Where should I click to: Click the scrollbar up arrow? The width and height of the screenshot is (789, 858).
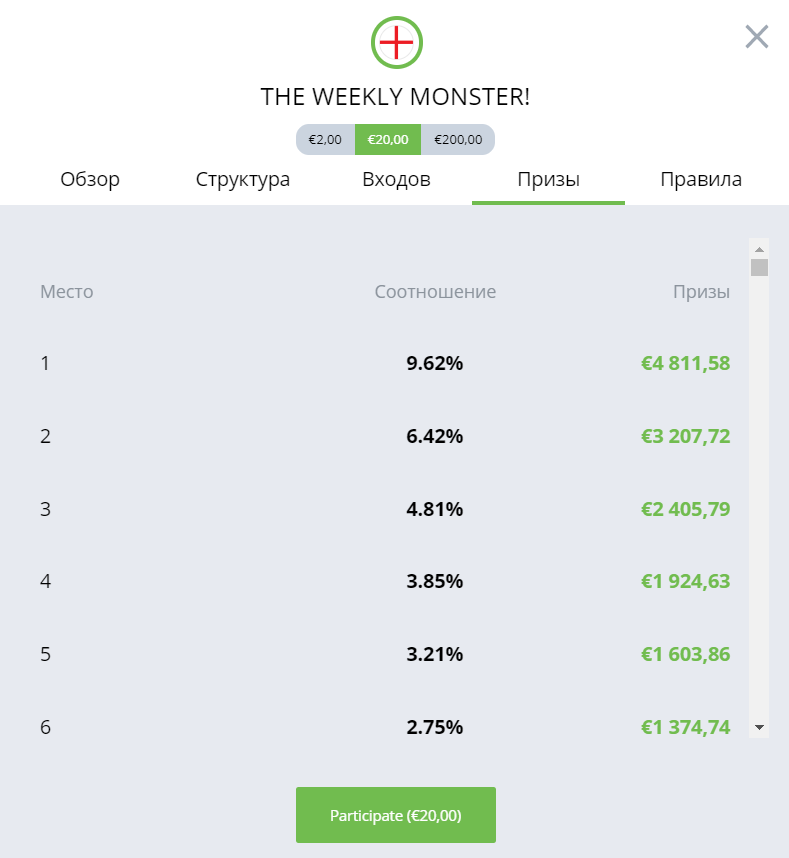click(759, 250)
